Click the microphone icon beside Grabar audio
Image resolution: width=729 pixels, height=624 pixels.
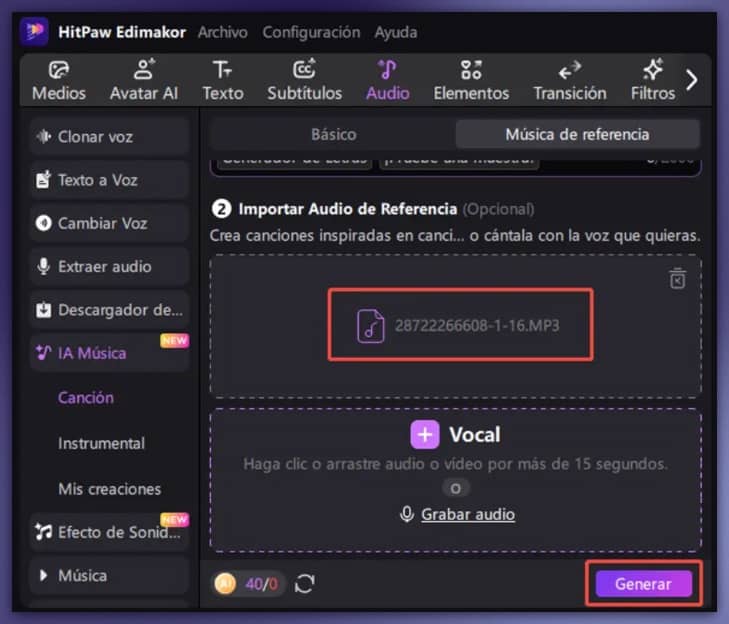(407, 514)
